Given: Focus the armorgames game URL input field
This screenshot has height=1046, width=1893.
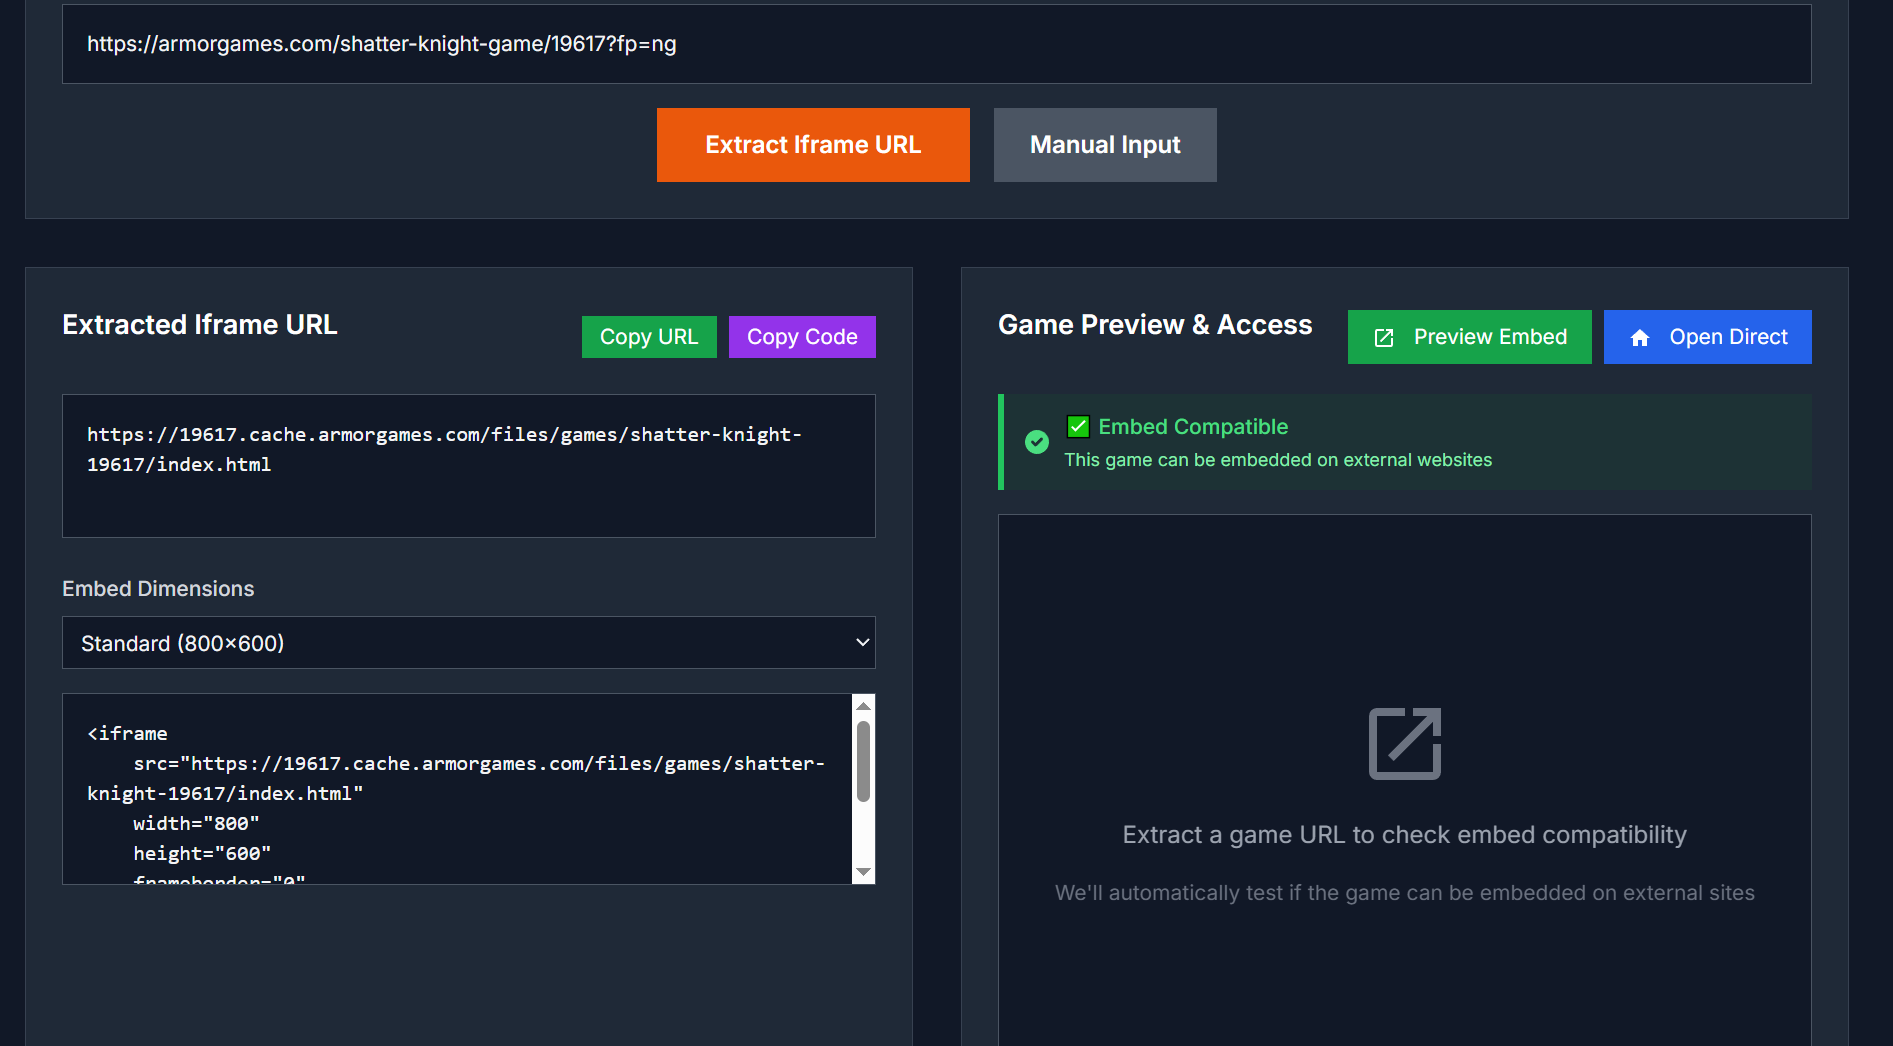Looking at the screenshot, I should pos(936,44).
